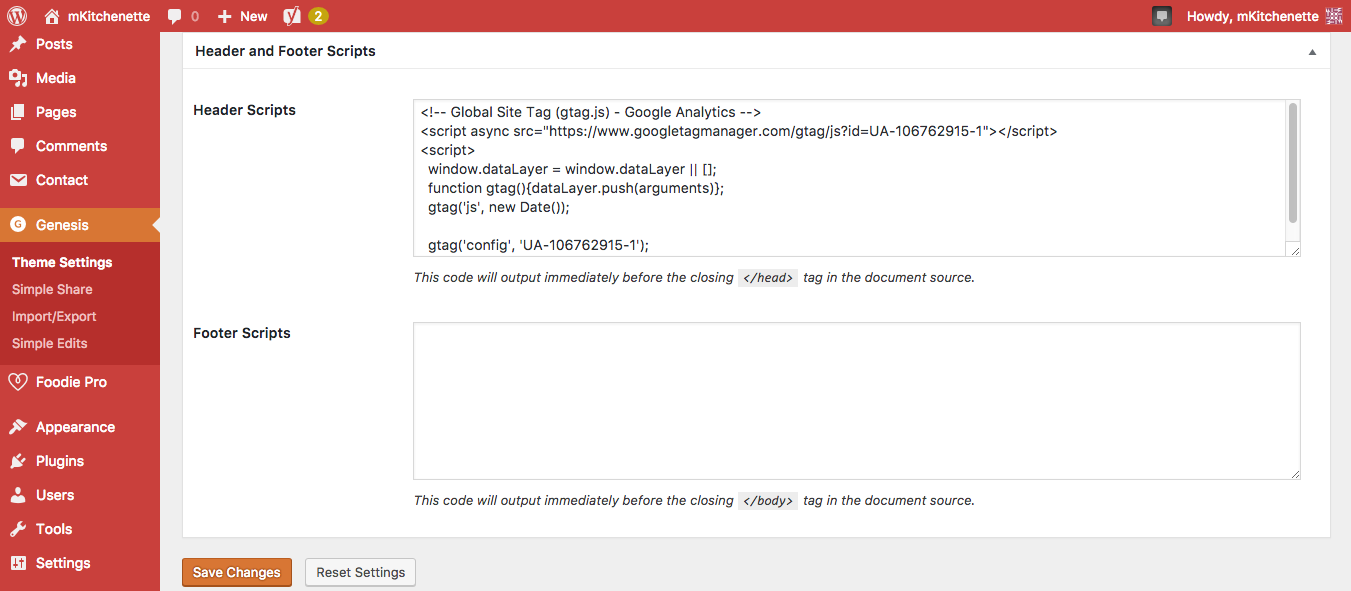The image size is (1351, 591).
Task: Click the WordPress logo icon
Action: coord(16,16)
